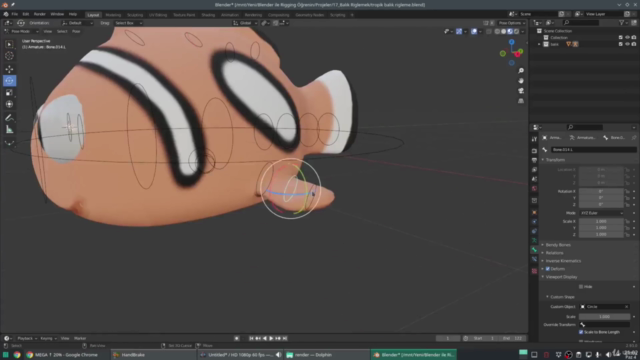Image resolution: width=640 pixels, height=360 pixels.
Task: Select the active Rotate tool
Action: coord(9,81)
